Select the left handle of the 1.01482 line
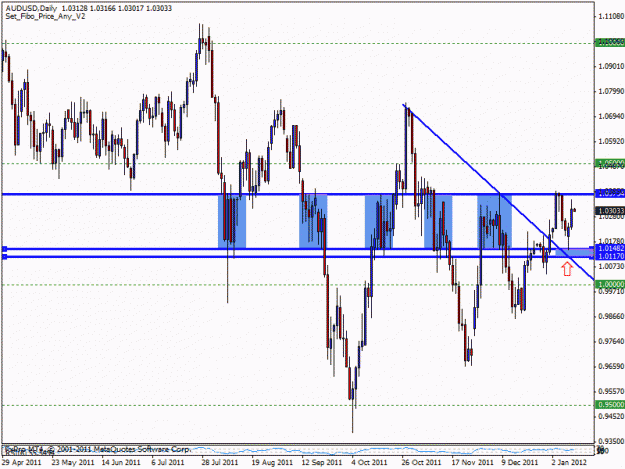625x469 pixels. [4, 249]
